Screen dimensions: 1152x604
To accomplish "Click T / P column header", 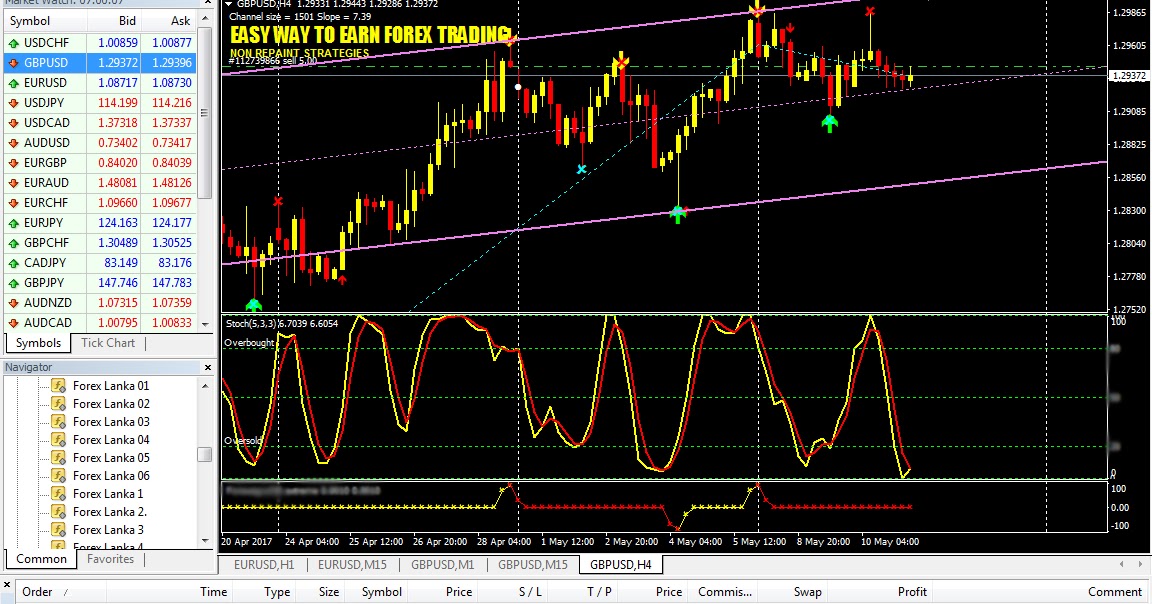I will click(581, 592).
